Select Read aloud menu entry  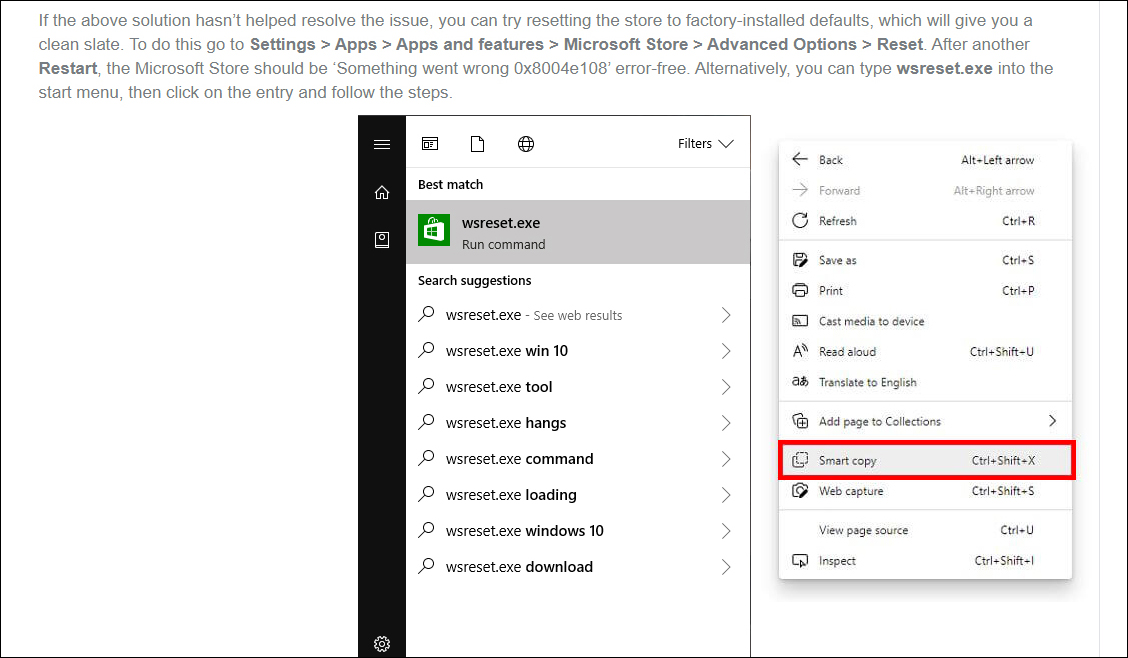pos(925,351)
